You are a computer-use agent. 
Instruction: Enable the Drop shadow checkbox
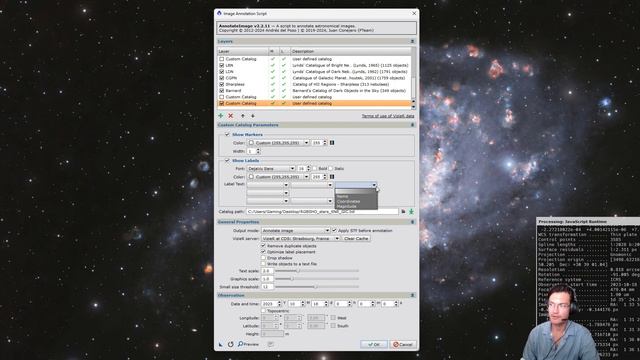pos(263,258)
